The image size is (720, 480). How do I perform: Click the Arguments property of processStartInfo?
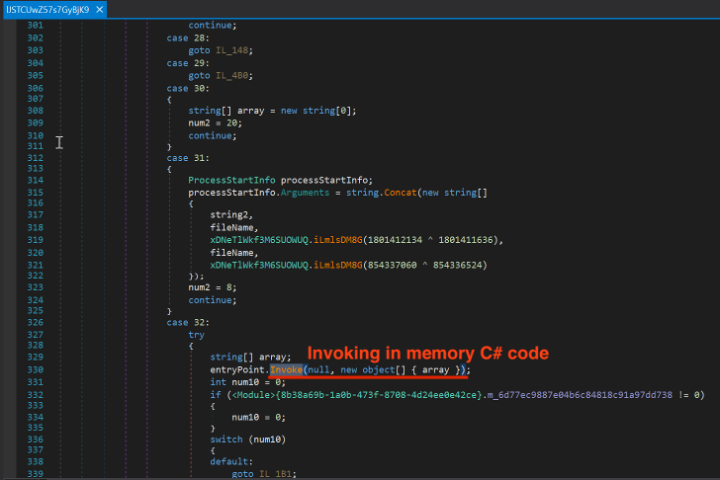point(316,192)
